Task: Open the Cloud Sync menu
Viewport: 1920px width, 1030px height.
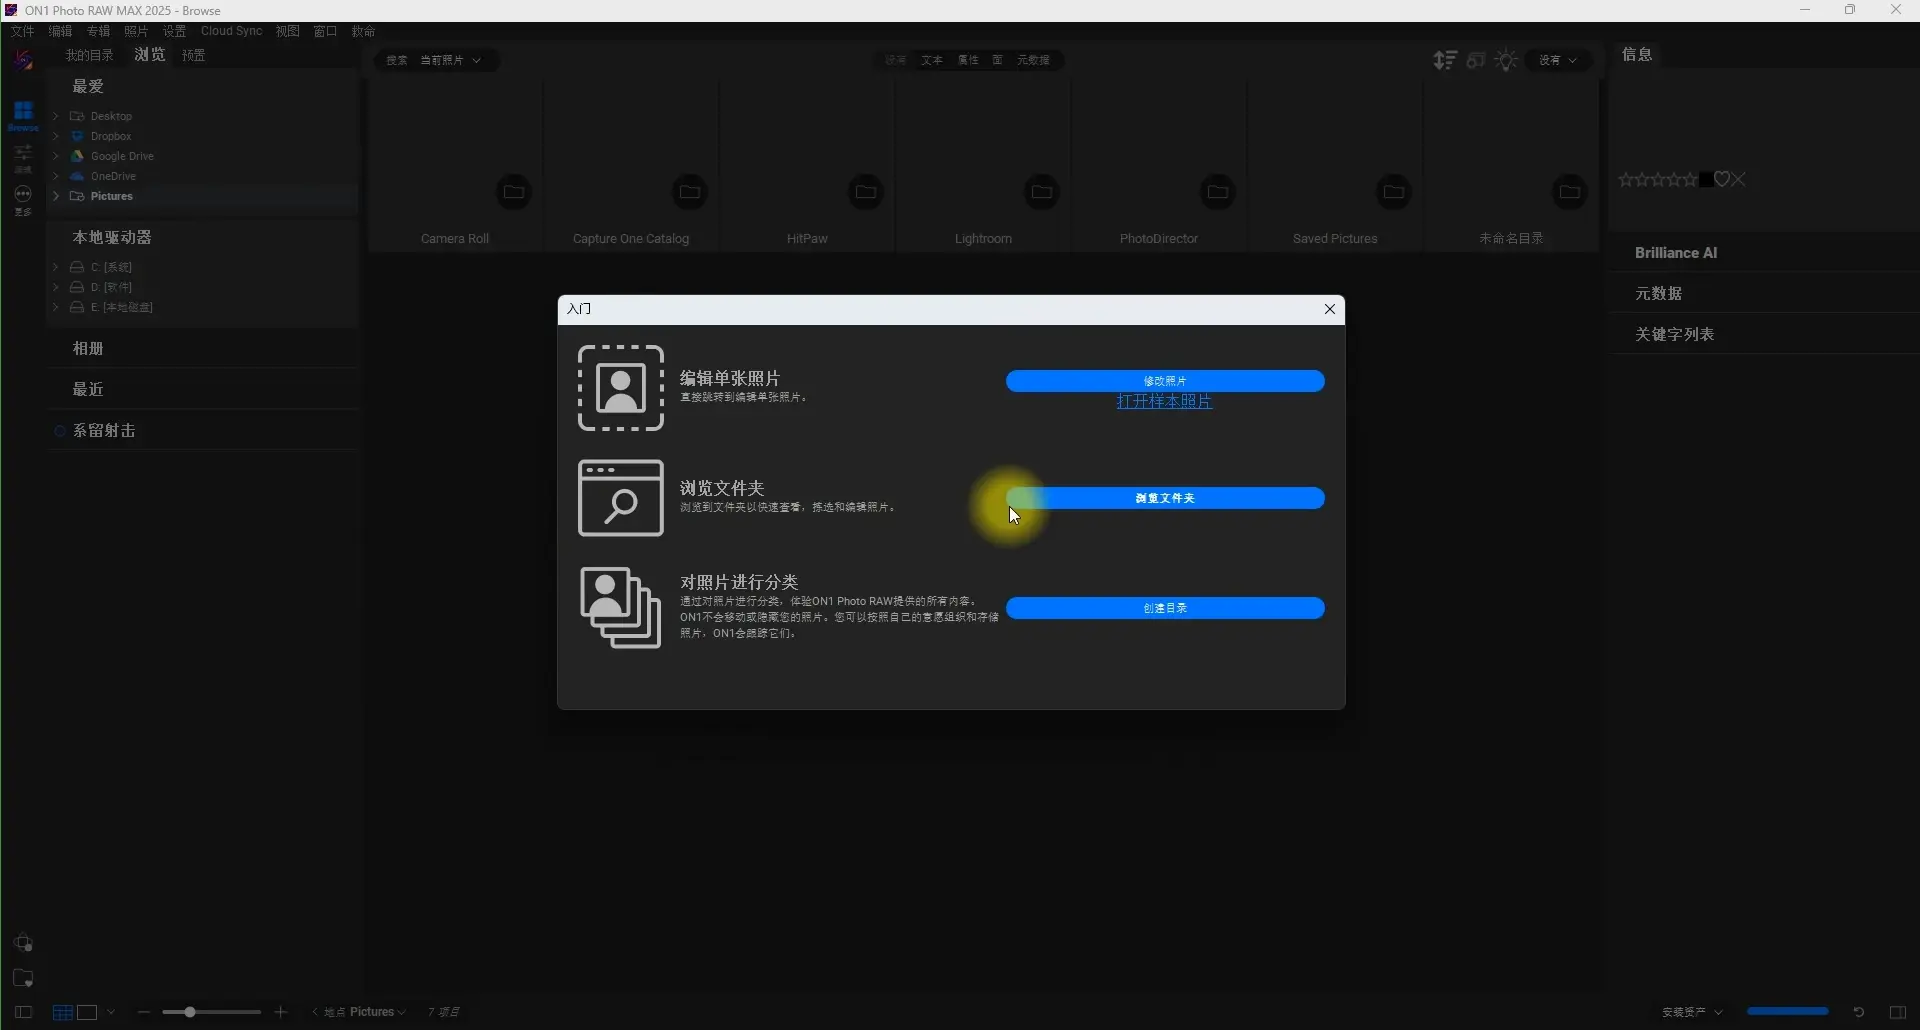Action: (x=231, y=31)
